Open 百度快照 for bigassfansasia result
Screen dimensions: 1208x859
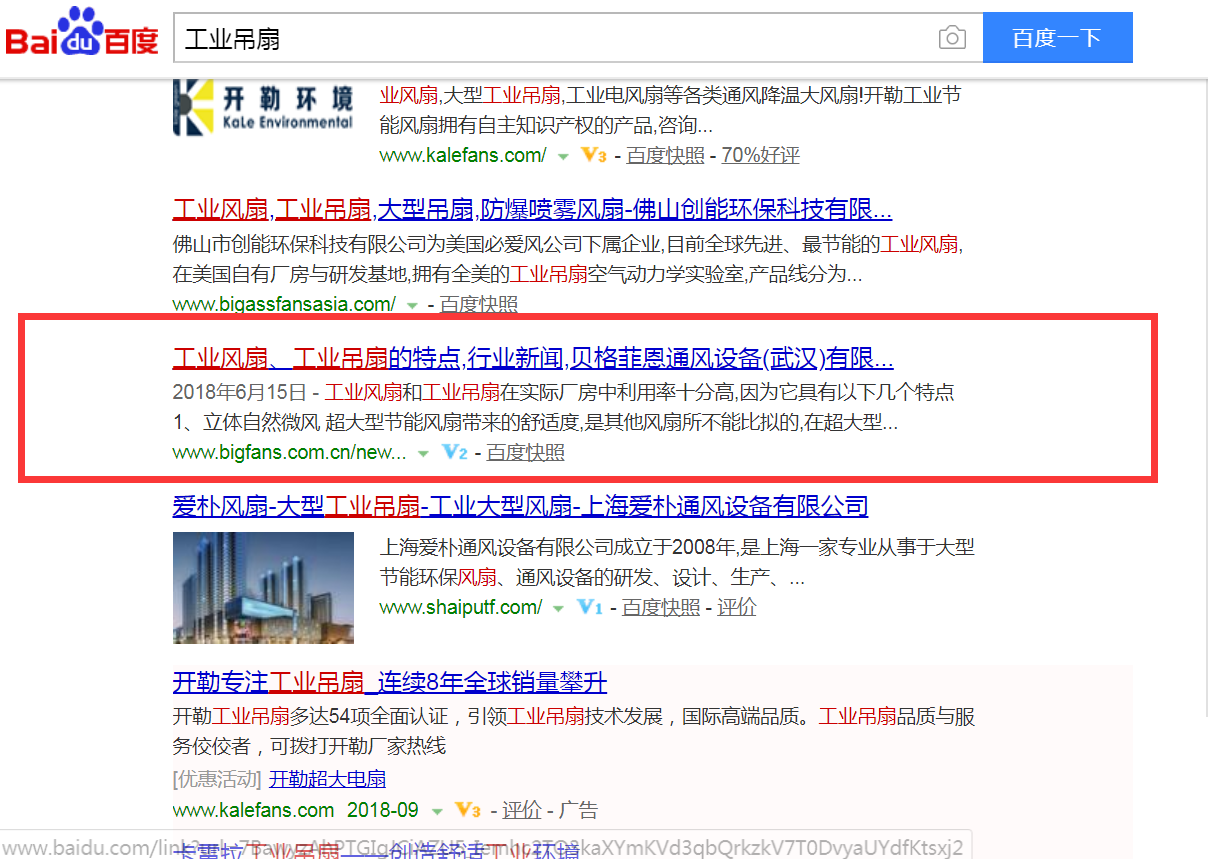pos(479,304)
